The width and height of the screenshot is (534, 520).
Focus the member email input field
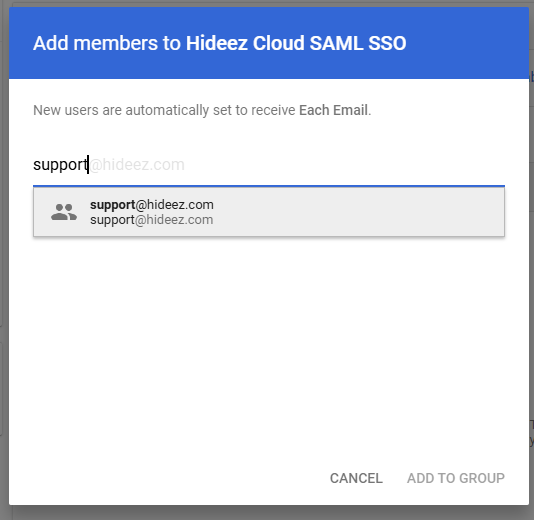pos(269,165)
